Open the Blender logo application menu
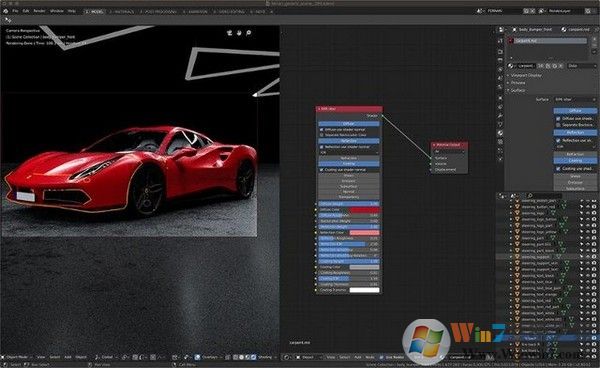Image resolution: width=600 pixels, height=368 pixels. pyautogui.click(x=5, y=11)
